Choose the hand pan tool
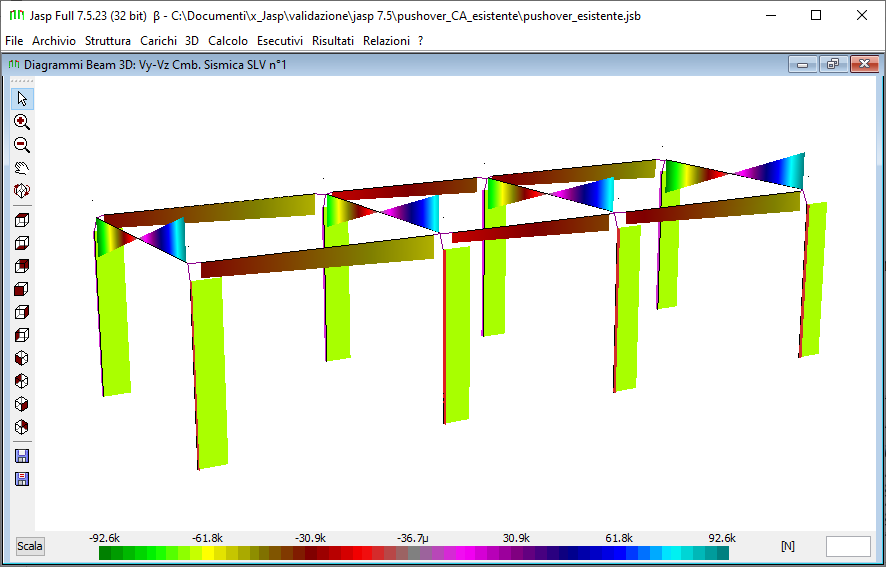The width and height of the screenshot is (886, 567). (21, 168)
